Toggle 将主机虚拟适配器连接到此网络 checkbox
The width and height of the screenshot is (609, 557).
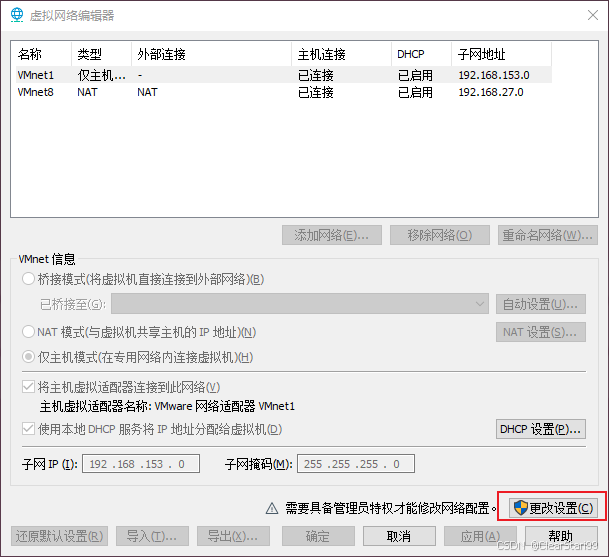tap(28, 386)
